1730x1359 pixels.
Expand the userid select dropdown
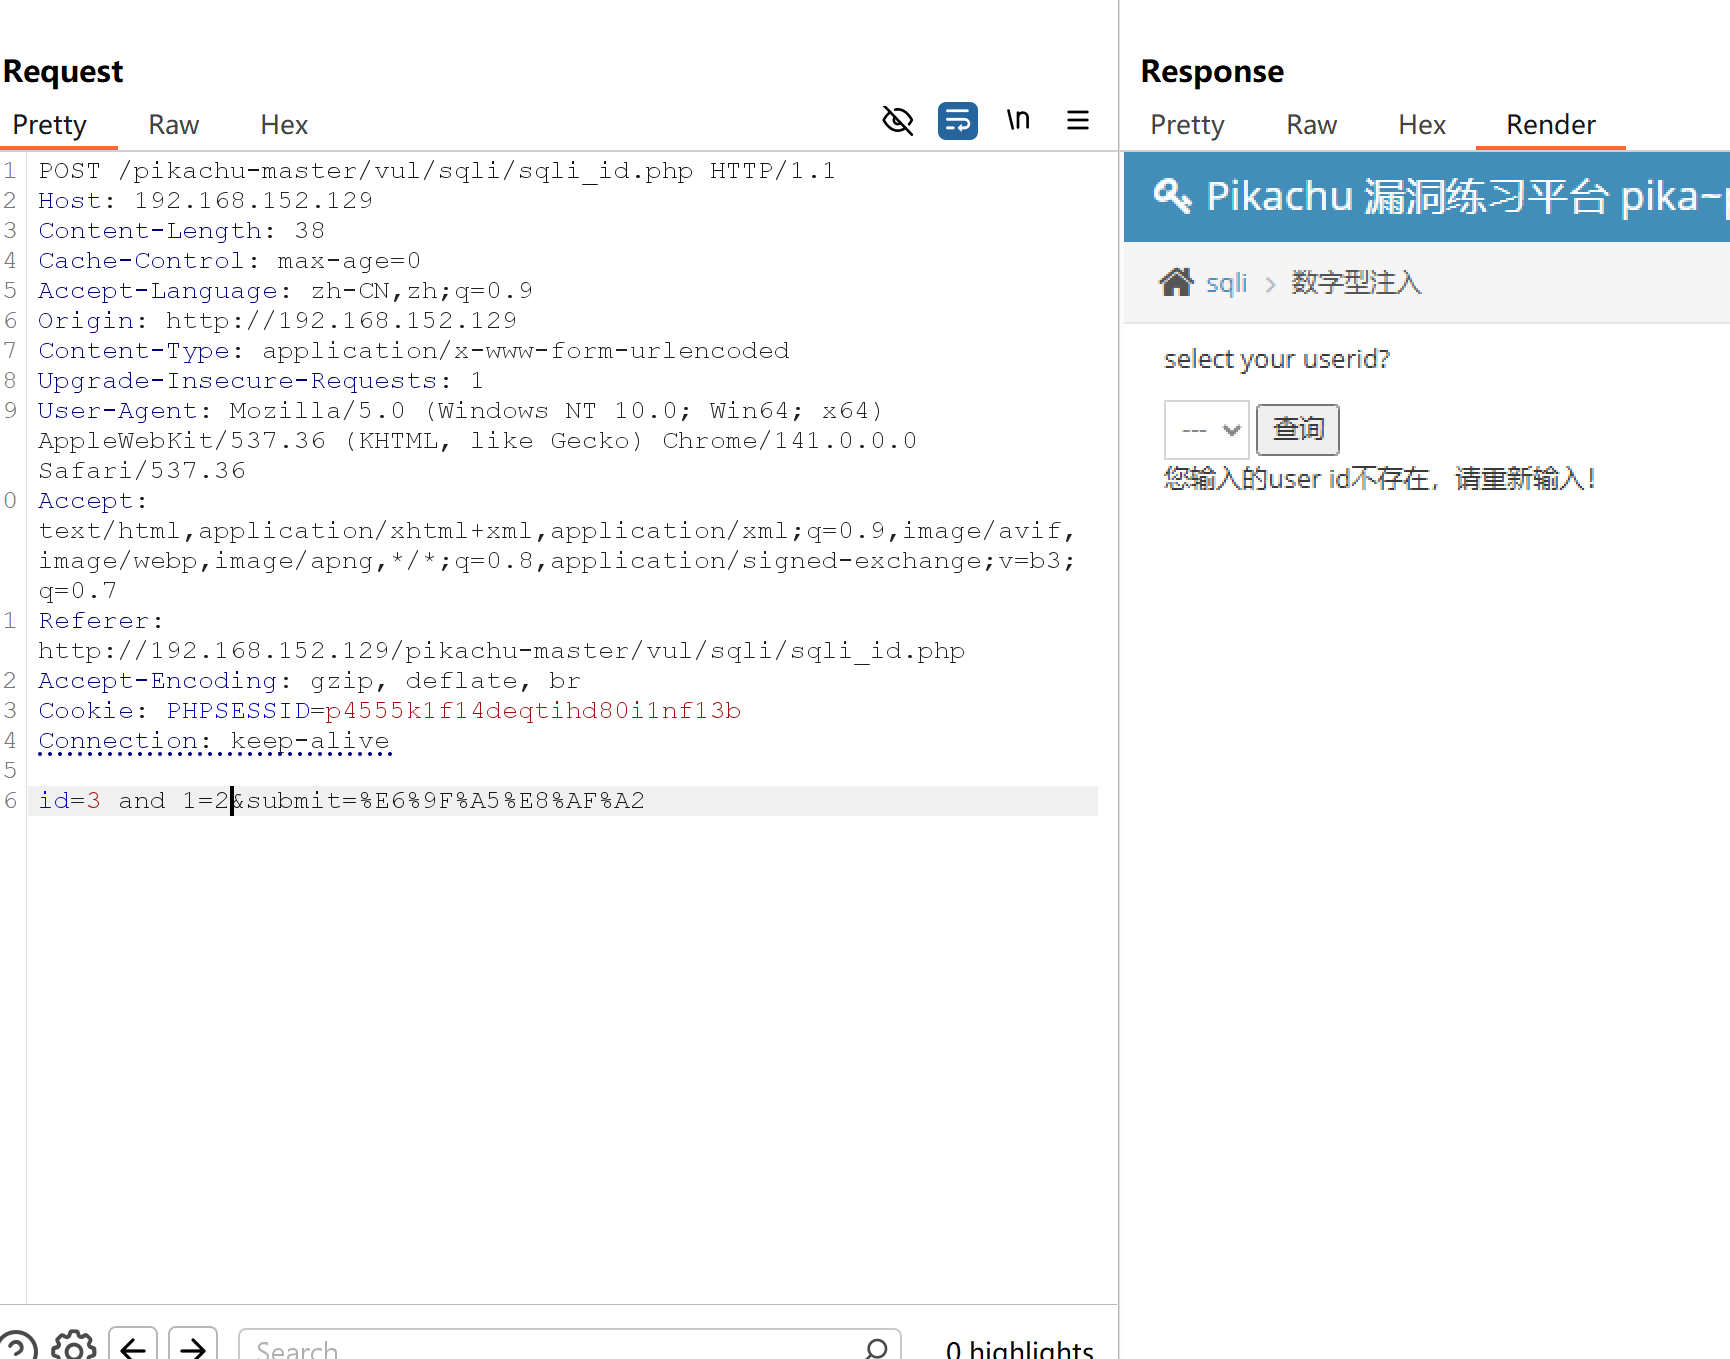click(1207, 430)
